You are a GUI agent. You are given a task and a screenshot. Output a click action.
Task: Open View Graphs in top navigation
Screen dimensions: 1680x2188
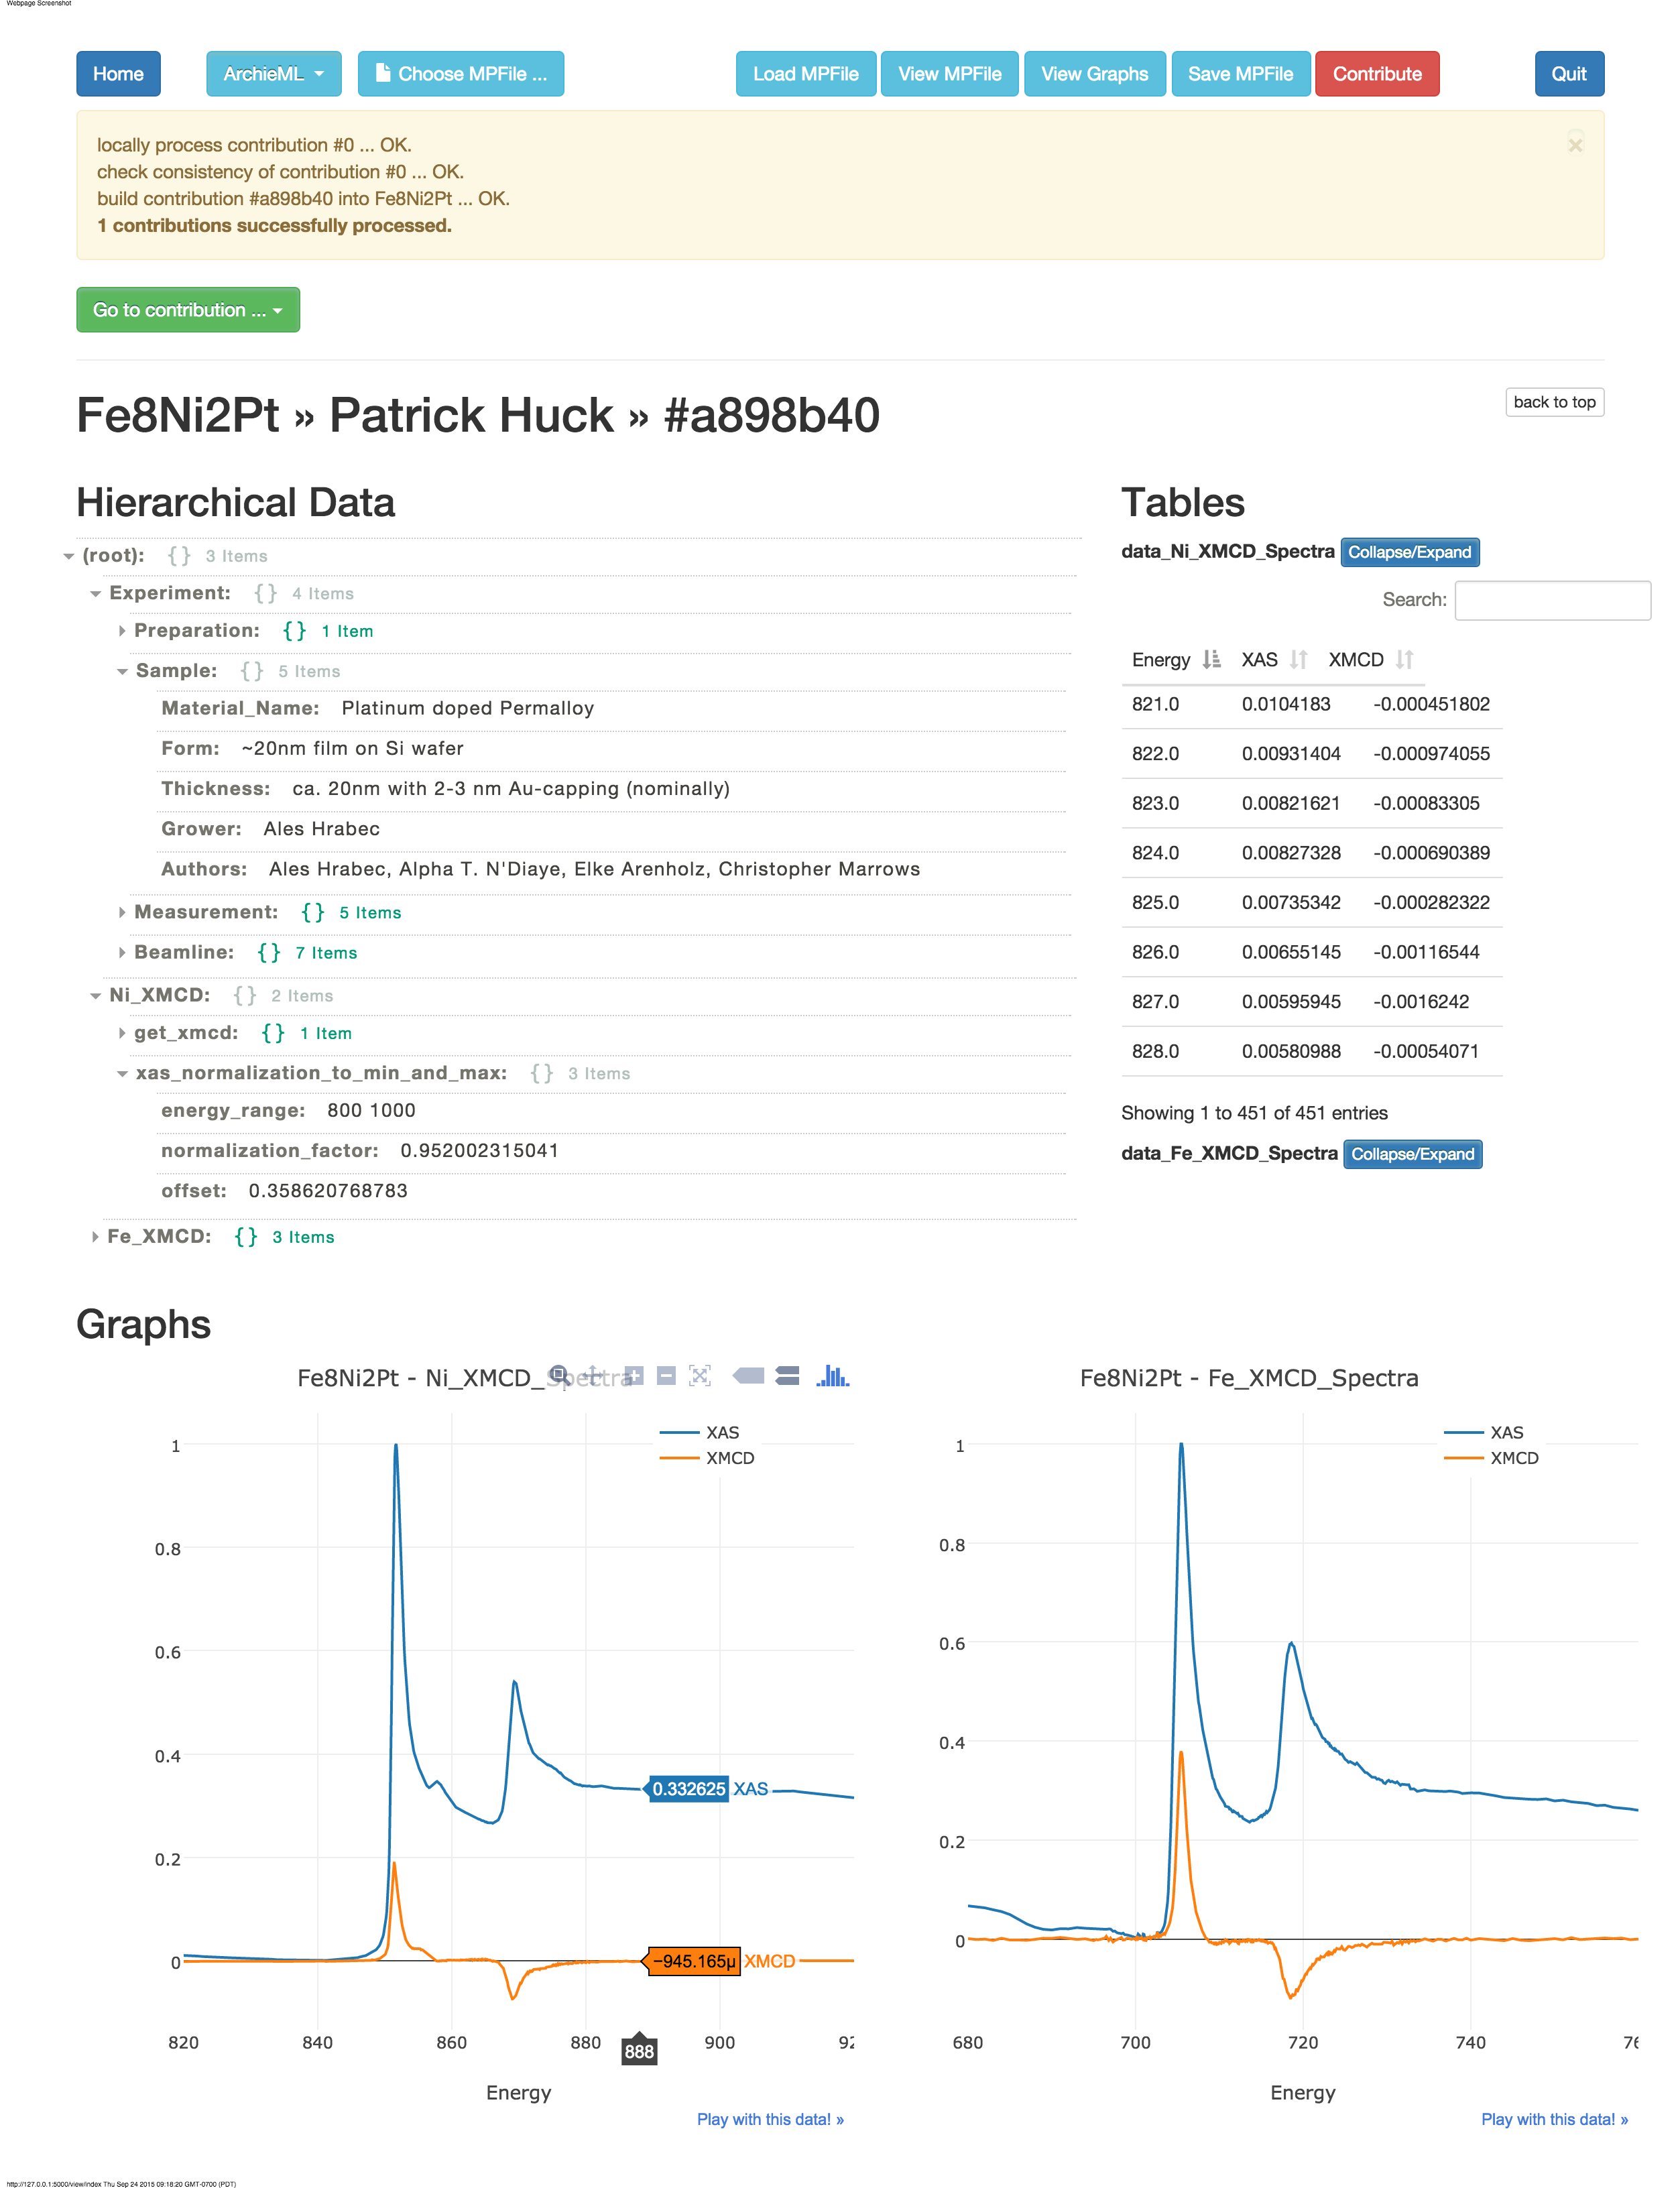1094,74
